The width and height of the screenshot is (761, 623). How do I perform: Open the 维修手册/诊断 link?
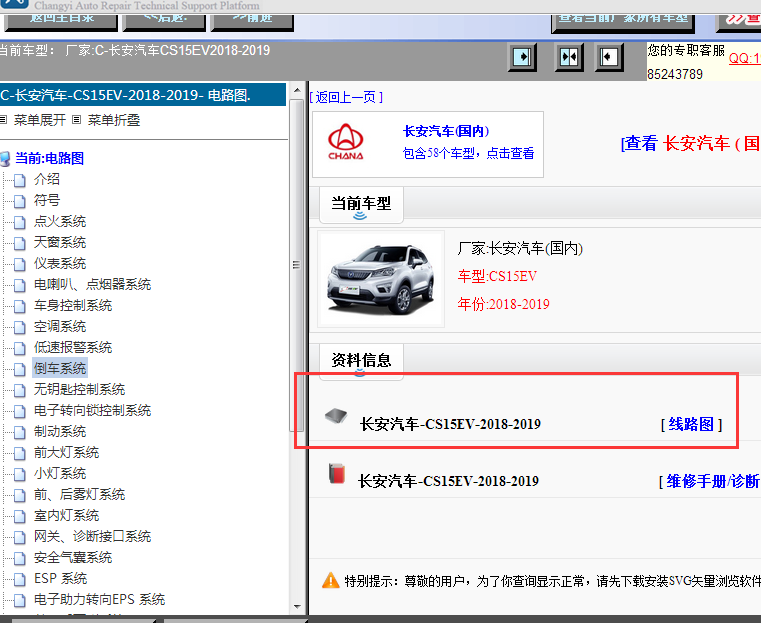tap(713, 481)
